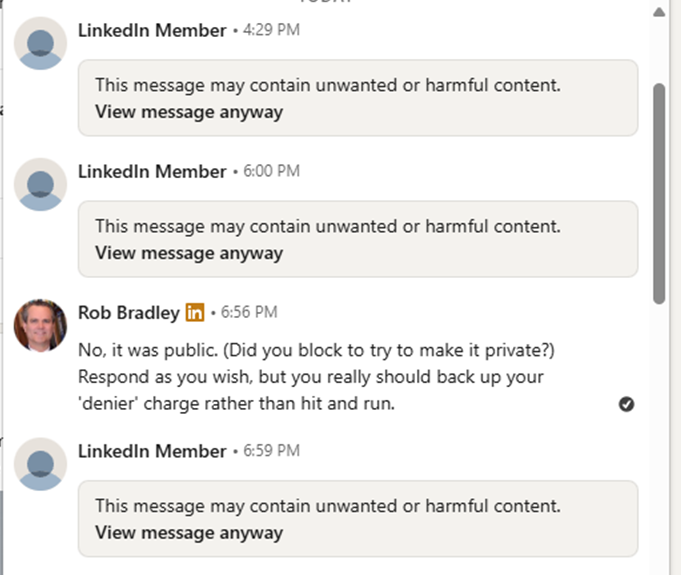Open the 4:29 PM LinkedIn Member avatar

click(40, 43)
